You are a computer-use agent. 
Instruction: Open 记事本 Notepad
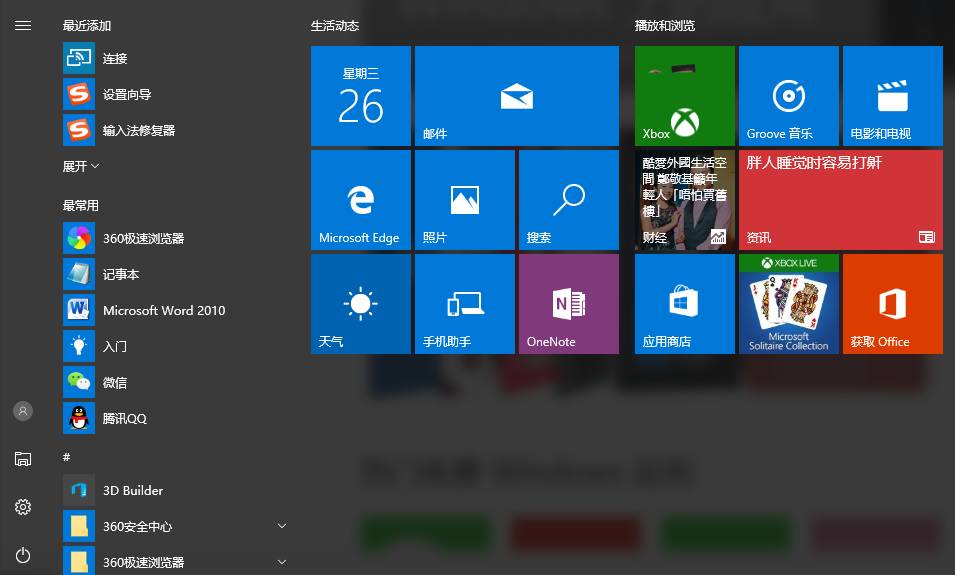point(175,274)
